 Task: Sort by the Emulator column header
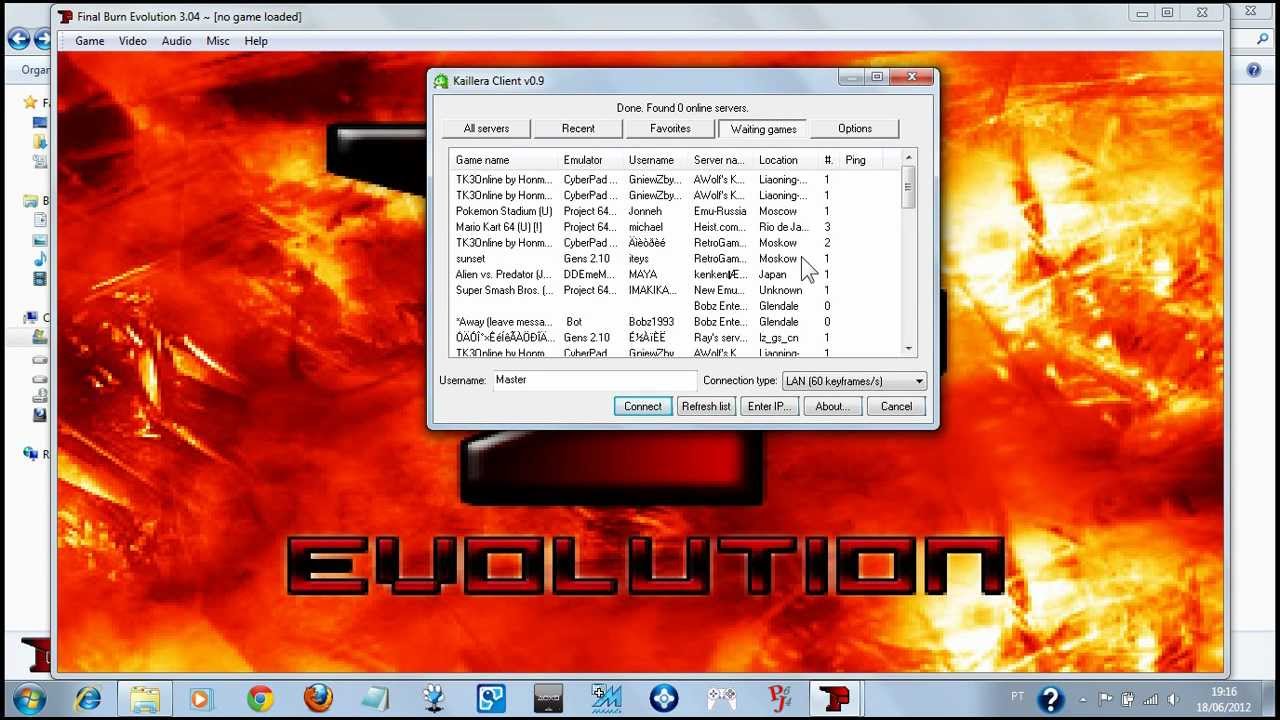(x=589, y=160)
